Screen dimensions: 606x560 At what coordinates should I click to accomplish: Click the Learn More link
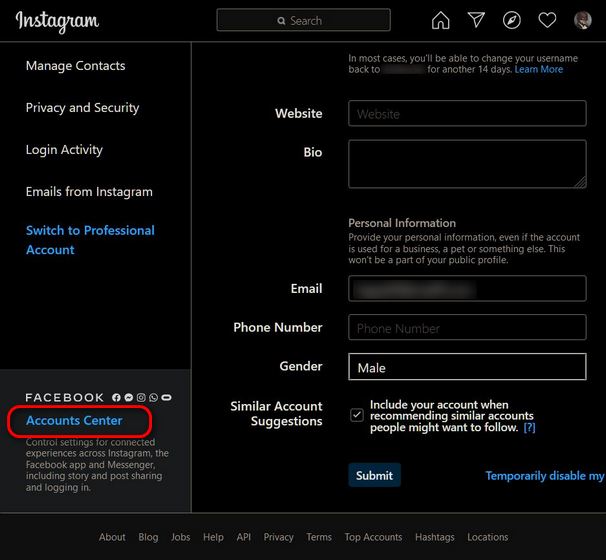click(539, 70)
